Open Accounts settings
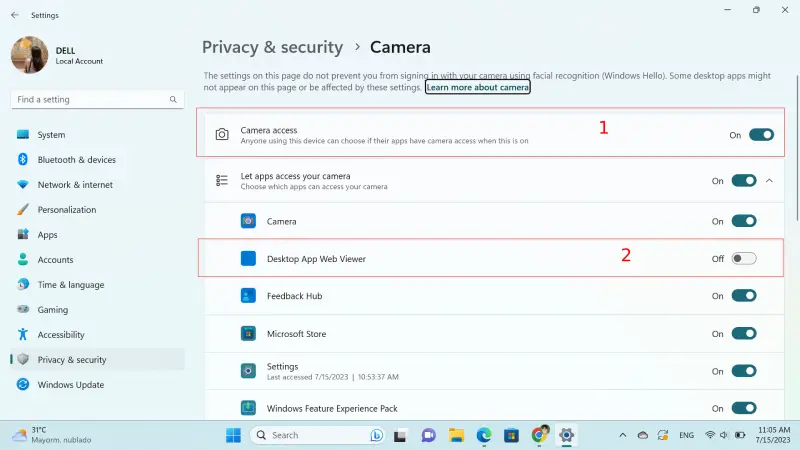800x450 pixels. tap(97, 260)
